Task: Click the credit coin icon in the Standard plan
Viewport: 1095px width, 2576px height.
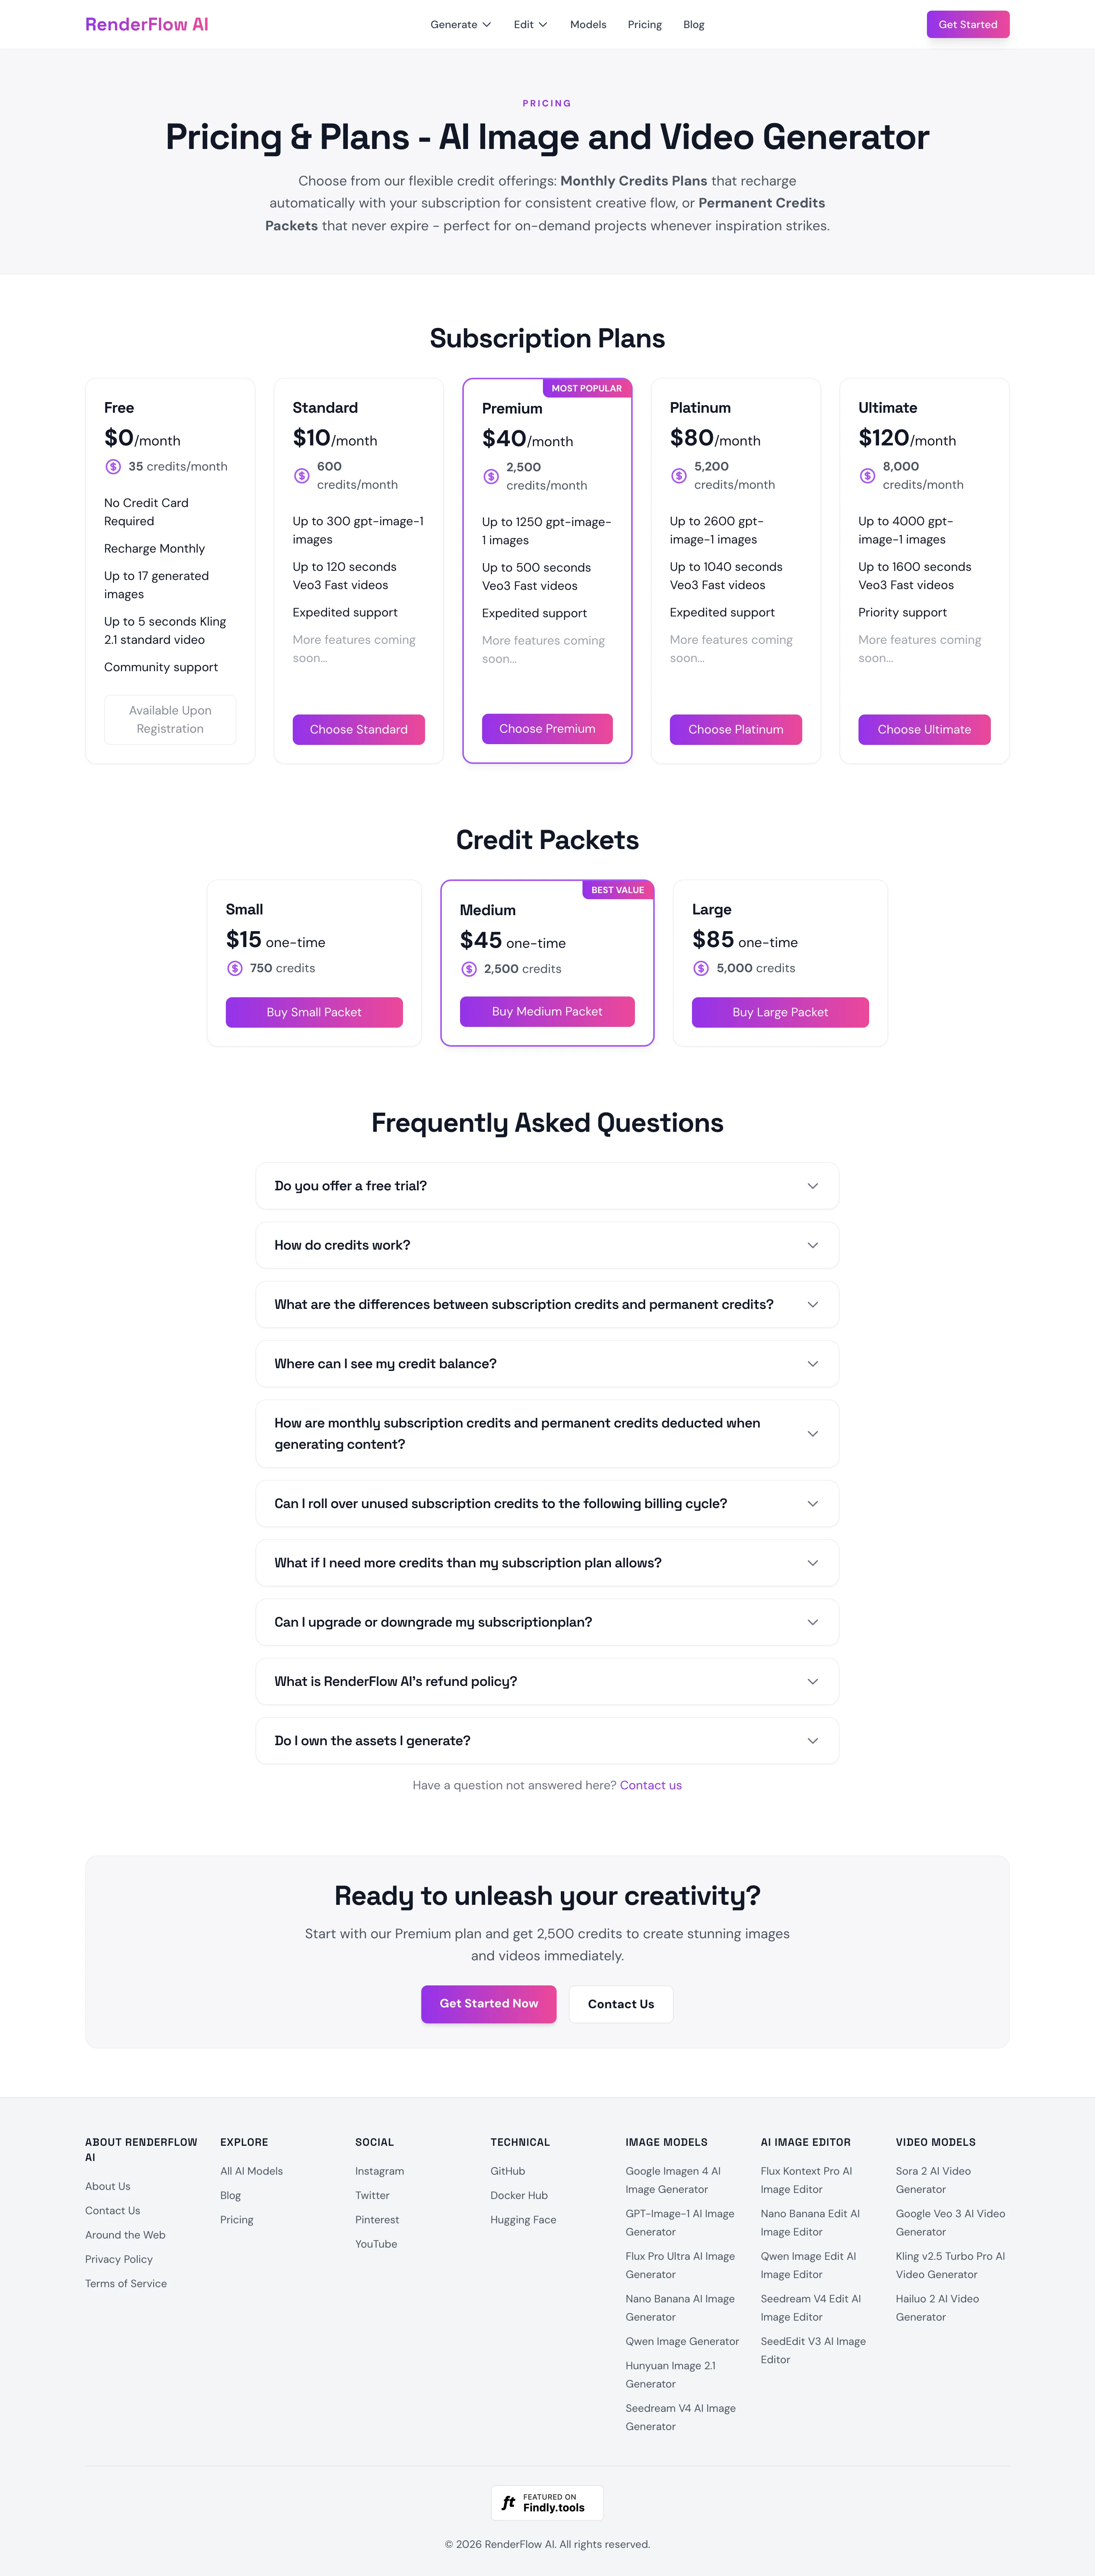Action: [x=301, y=476]
